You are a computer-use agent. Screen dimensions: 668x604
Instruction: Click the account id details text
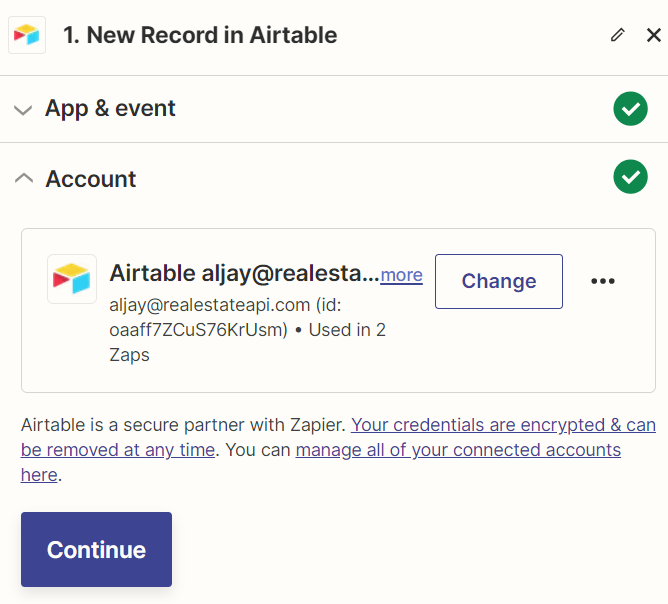coord(248,330)
